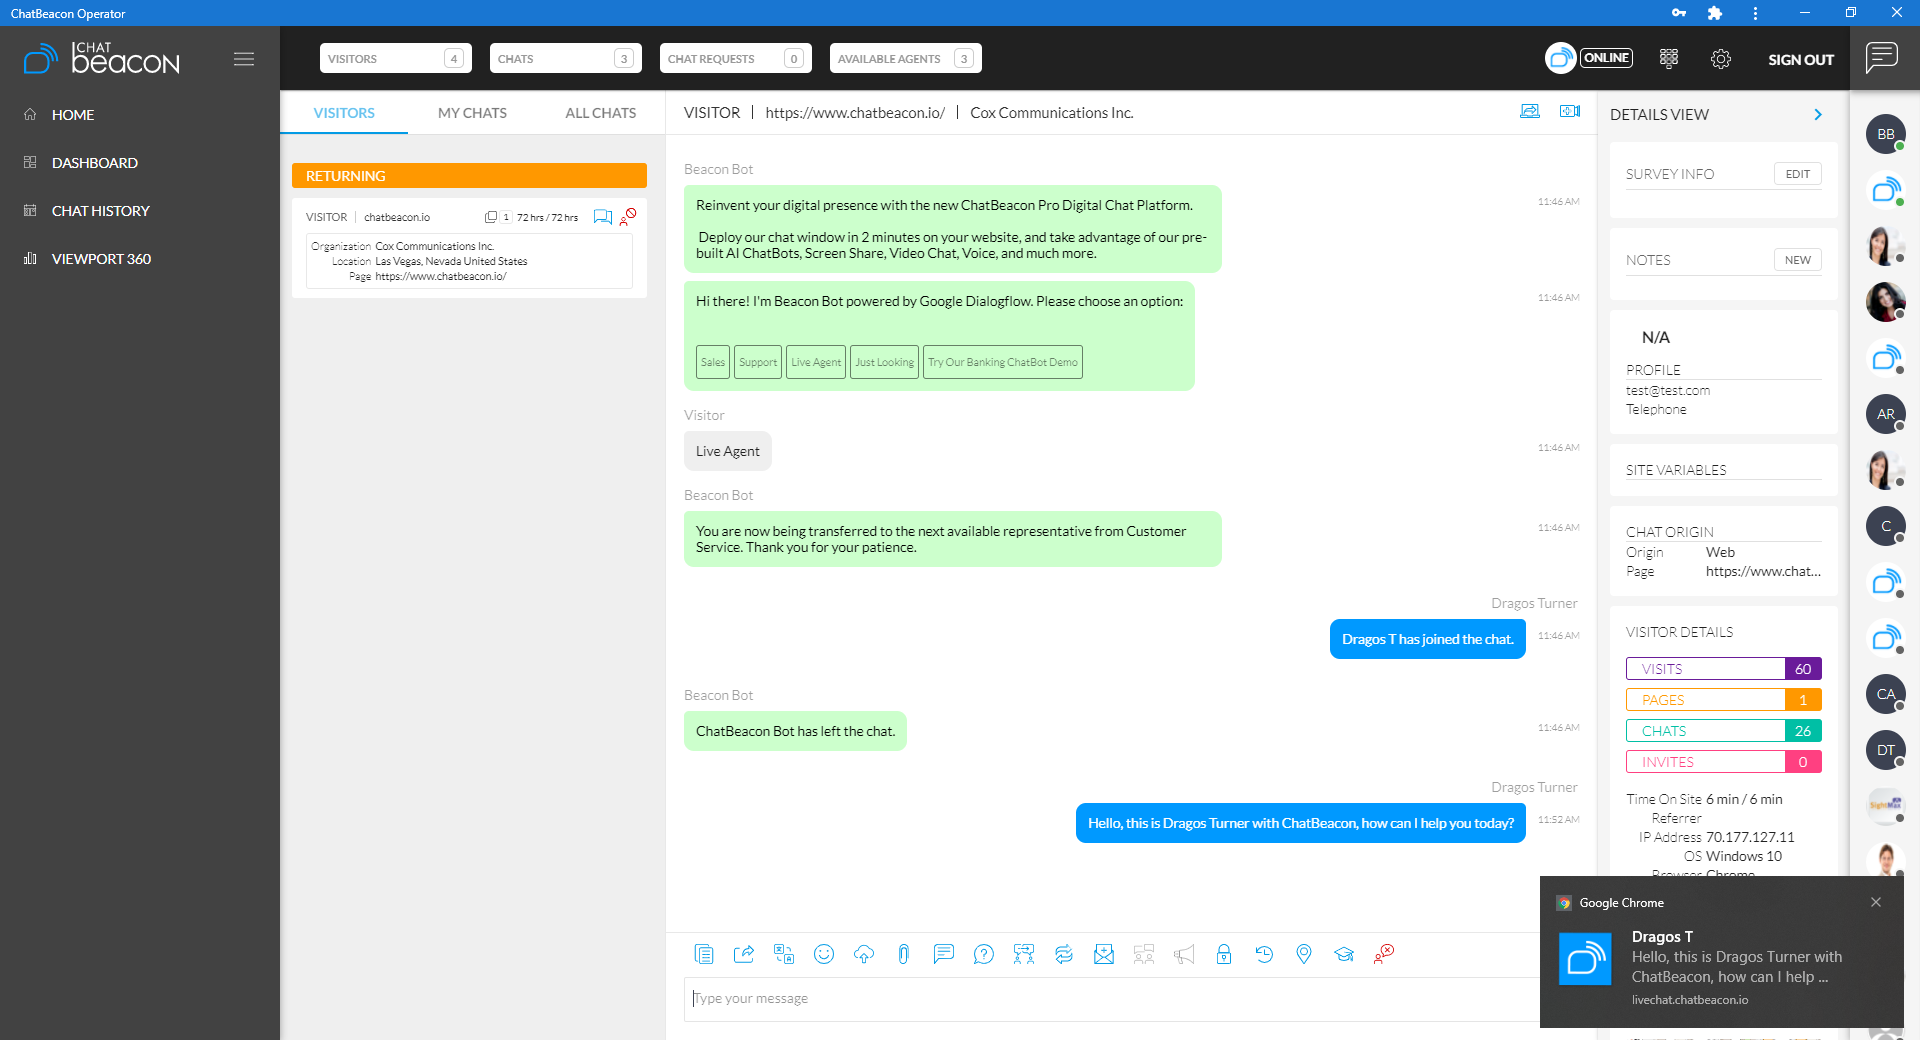Click the CHAT REQUESTS counter box

pos(735,58)
